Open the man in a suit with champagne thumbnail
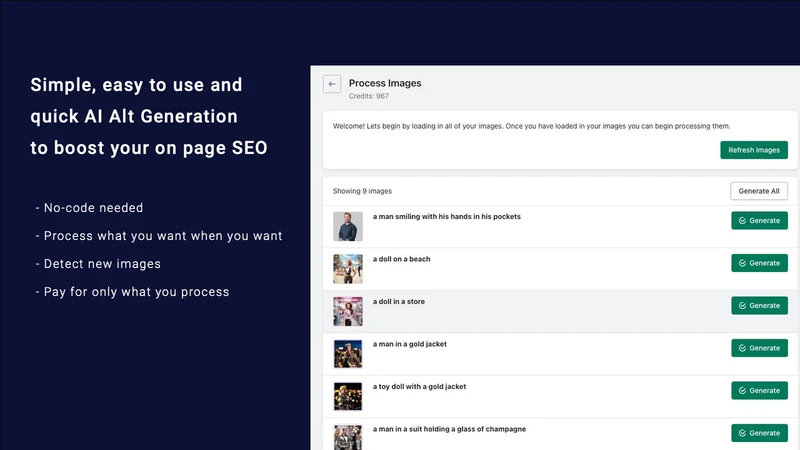This screenshot has height=450, width=800. click(x=348, y=437)
